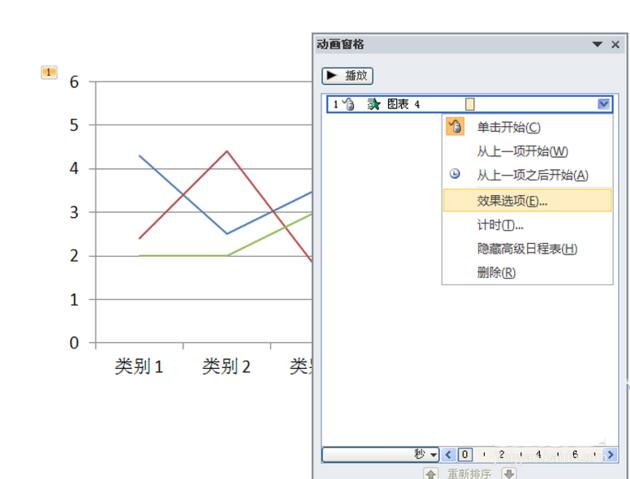Open dropdown arrow of 图表 4 animation
Image resolution: width=630 pixels, height=479 pixels.
click(603, 104)
